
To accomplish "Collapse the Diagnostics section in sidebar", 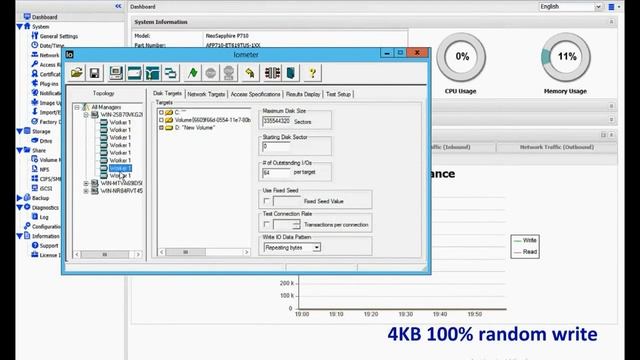I will (x=20, y=207).
